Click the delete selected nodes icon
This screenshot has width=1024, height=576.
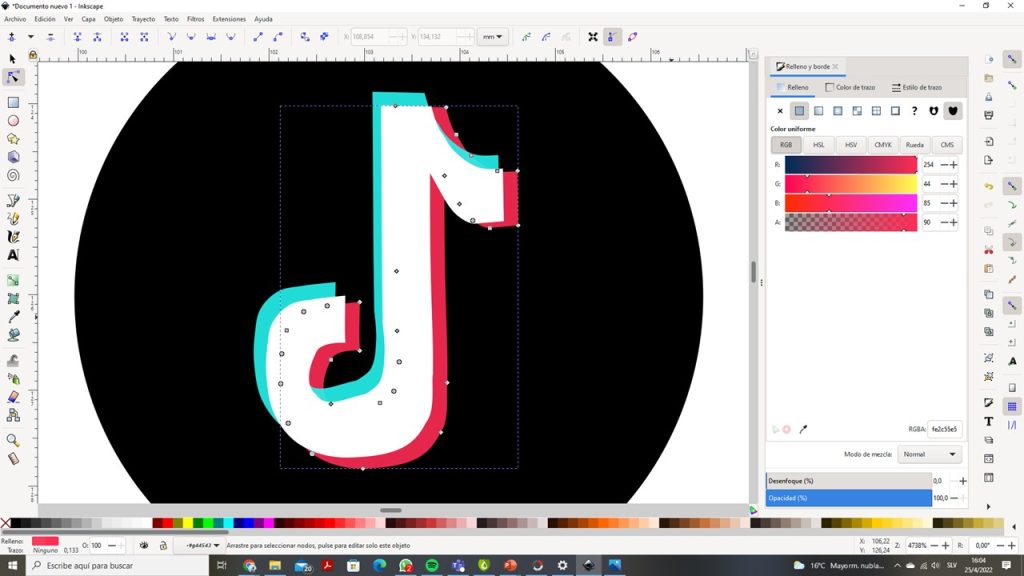pos(50,37)
